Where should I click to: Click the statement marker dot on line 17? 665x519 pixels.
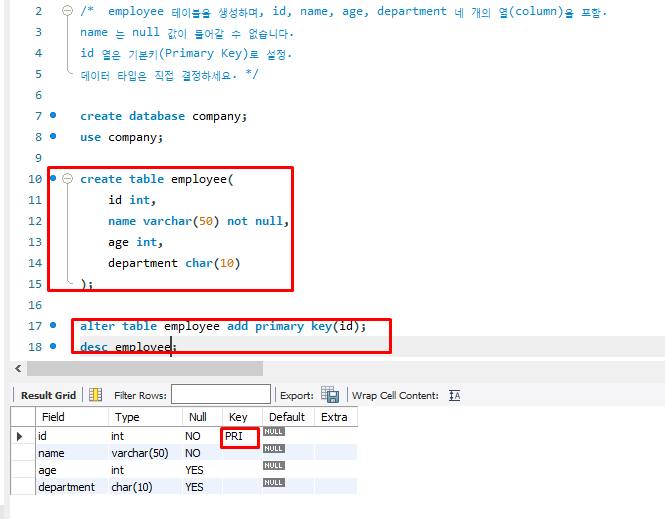tap(53, 325)
